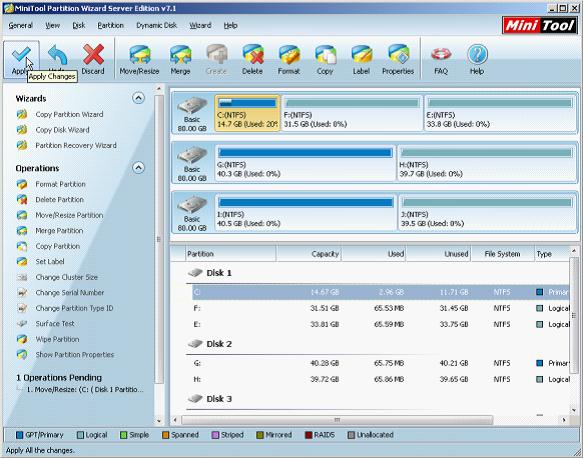Collapse the Operations section
583x458 pixels.
(x=138, y=168)
